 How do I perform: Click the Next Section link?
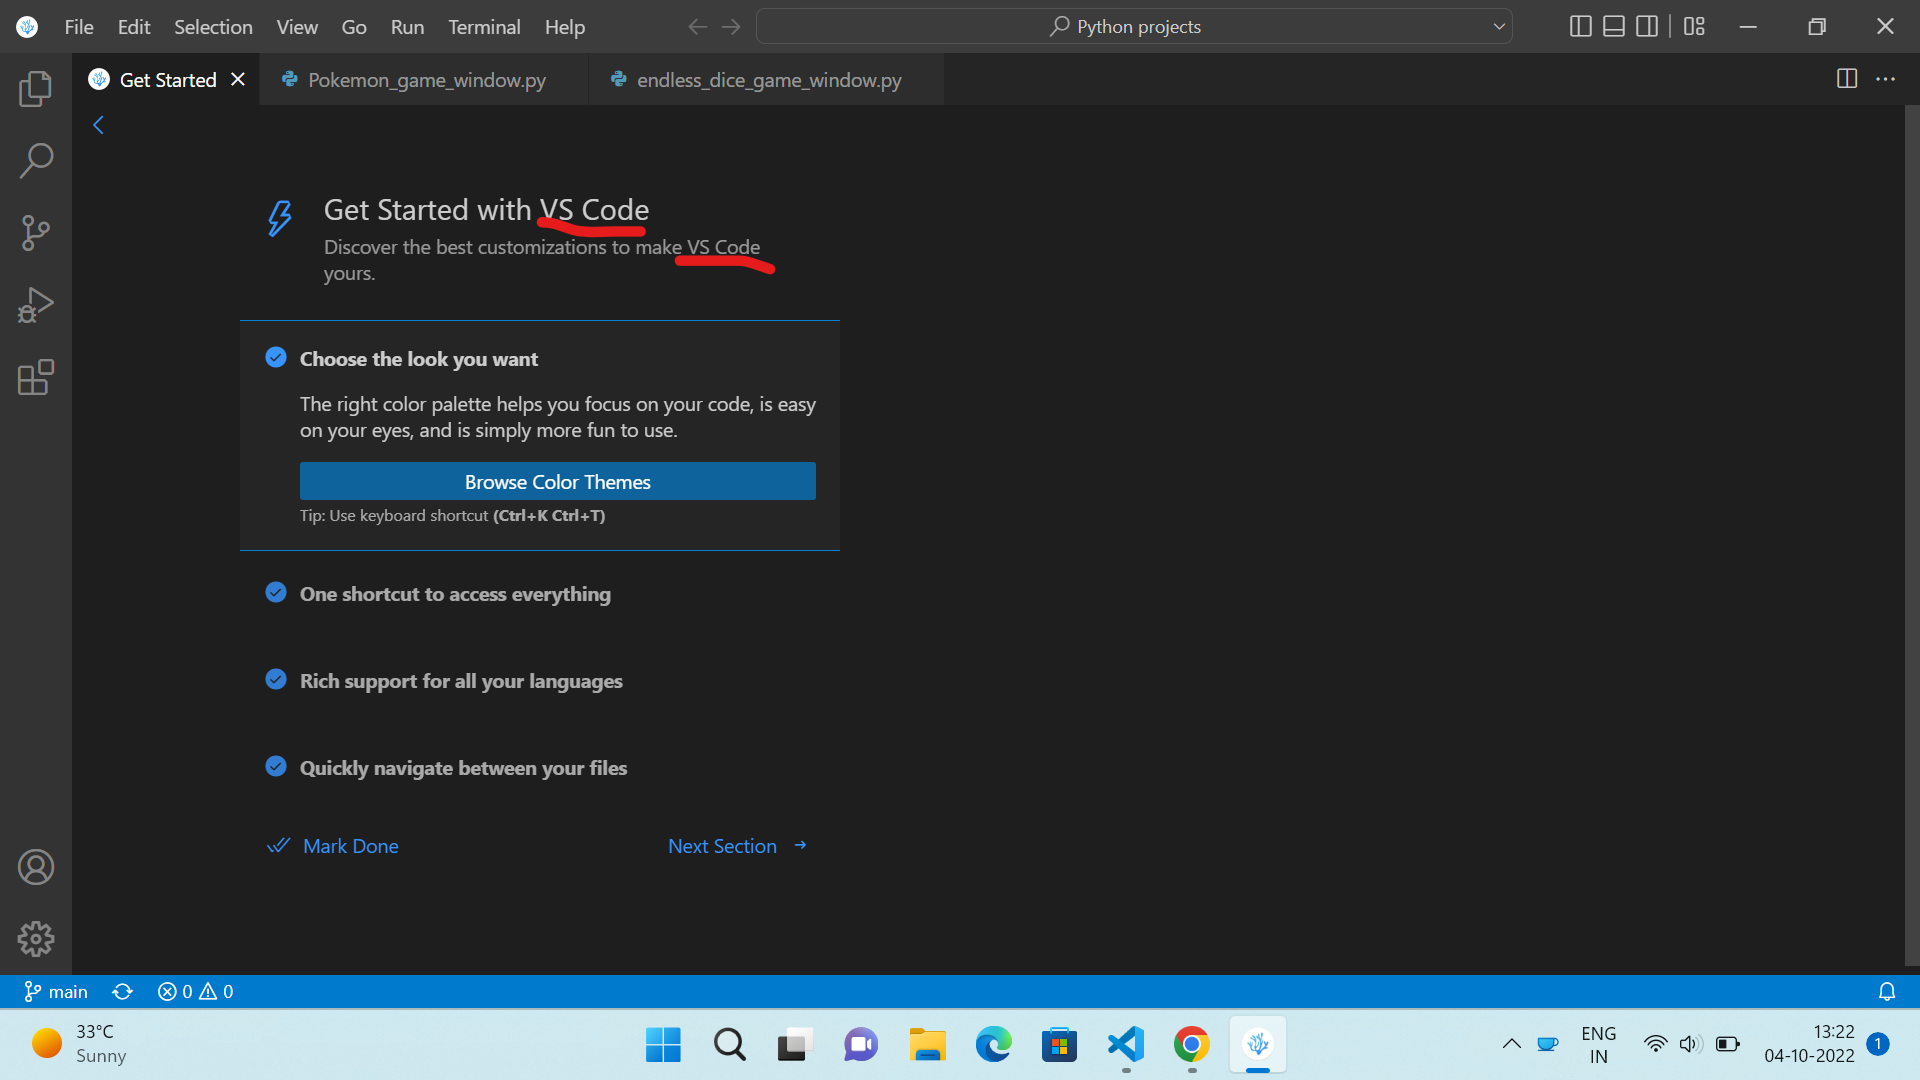738,846
